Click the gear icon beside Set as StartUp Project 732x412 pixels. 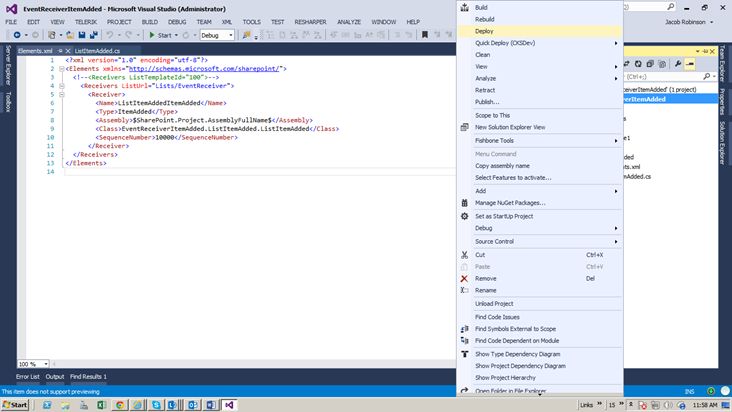(464, 215)
